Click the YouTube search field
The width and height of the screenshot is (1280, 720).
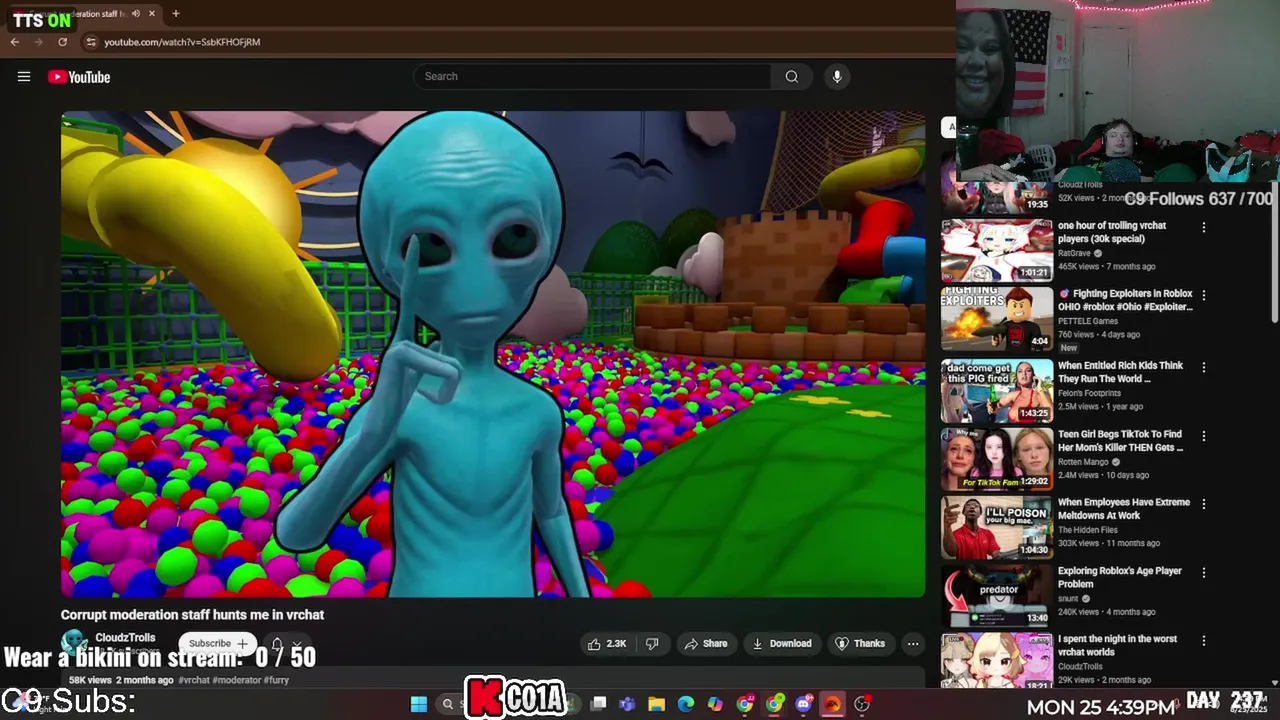pyautogui.click(x=592, y=76)
